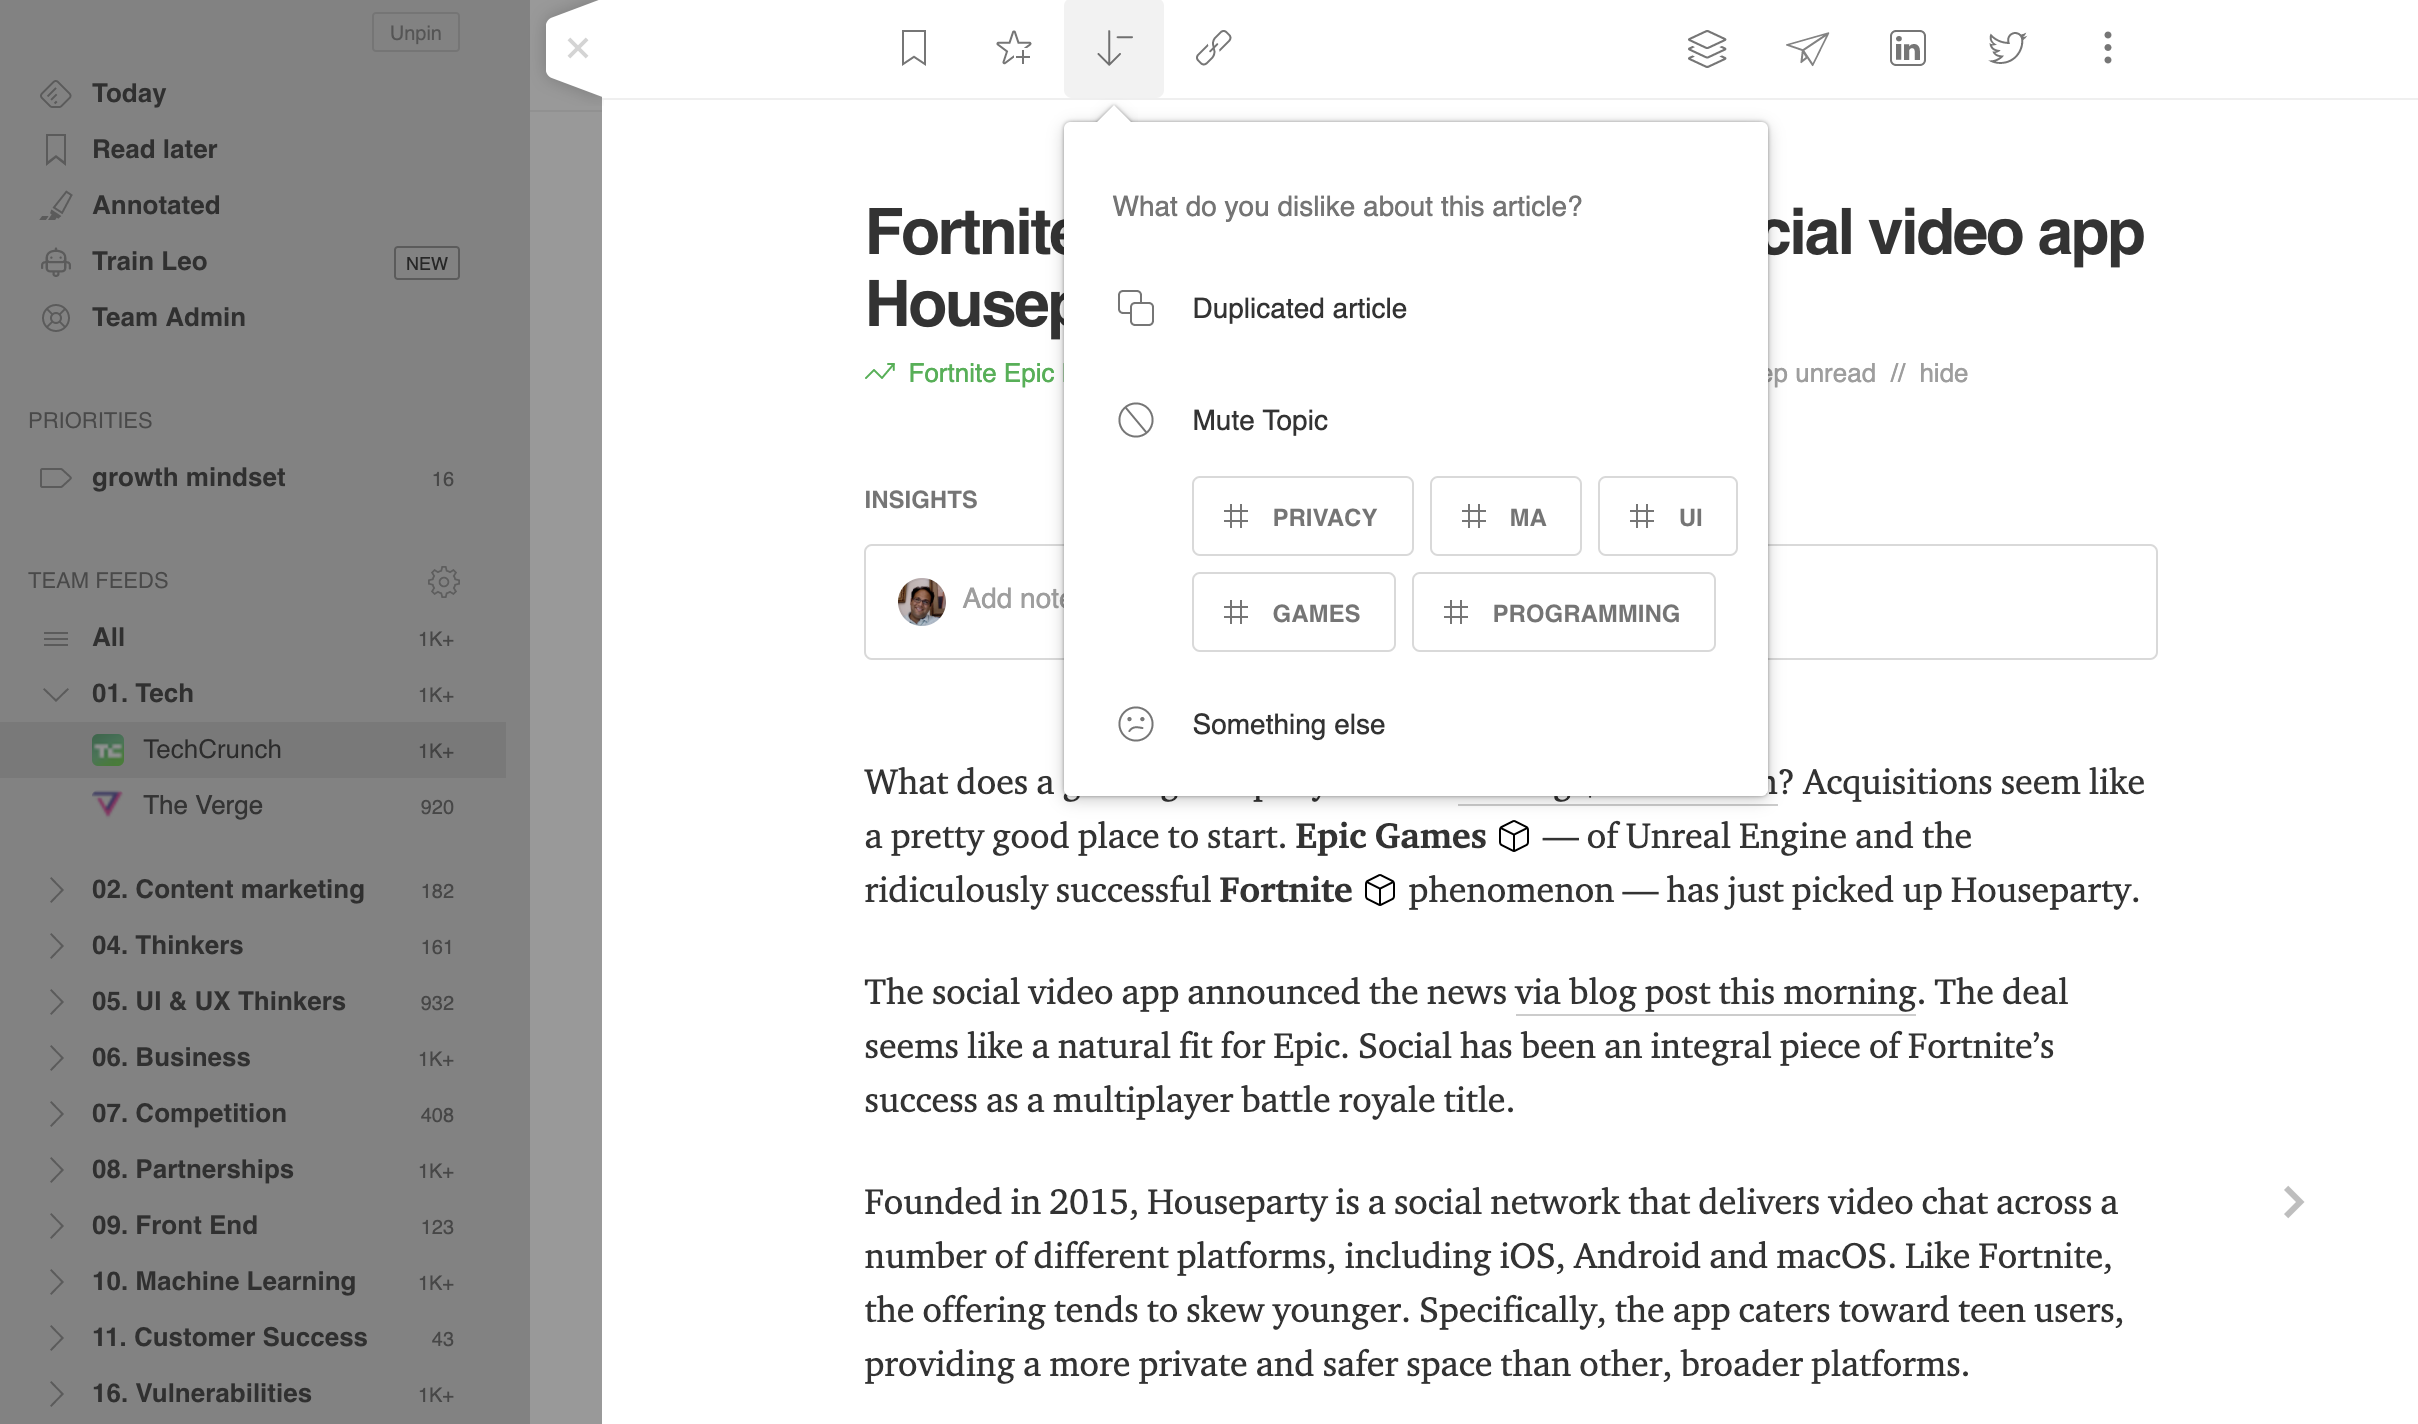Expand the 10. Machine Learning folder
The image size is (2418, 1424).
pyautogui.click(x=56, y=1281)
